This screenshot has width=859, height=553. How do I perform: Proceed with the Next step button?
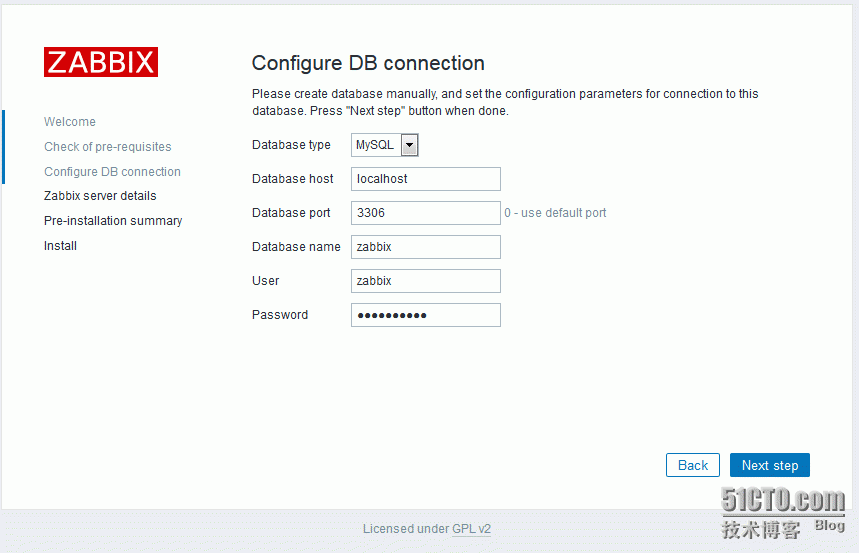770,465
